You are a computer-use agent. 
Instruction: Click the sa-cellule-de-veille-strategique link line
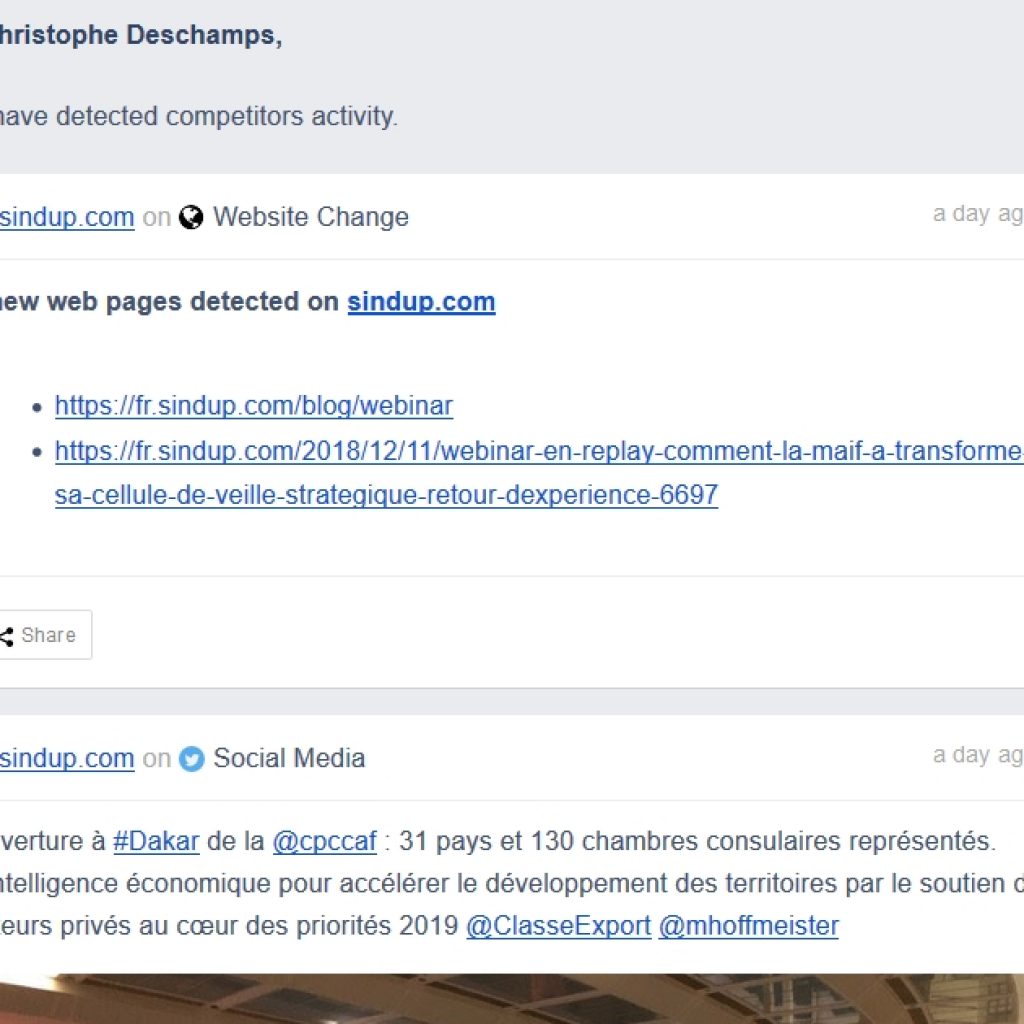(x=386, y=495)
